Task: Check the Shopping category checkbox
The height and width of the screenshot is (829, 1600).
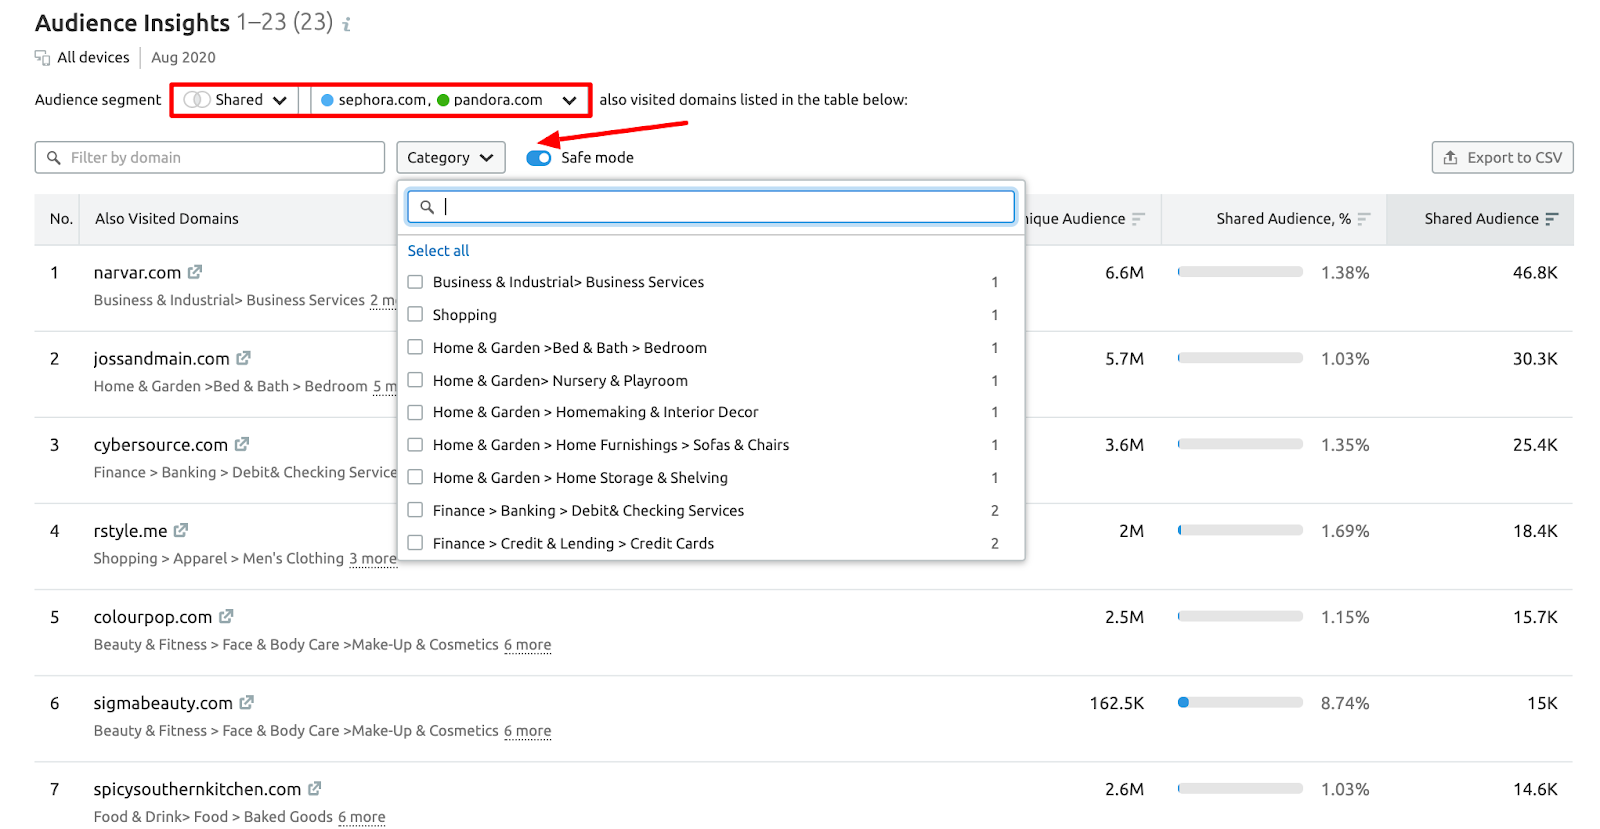Action: [415, 315]
